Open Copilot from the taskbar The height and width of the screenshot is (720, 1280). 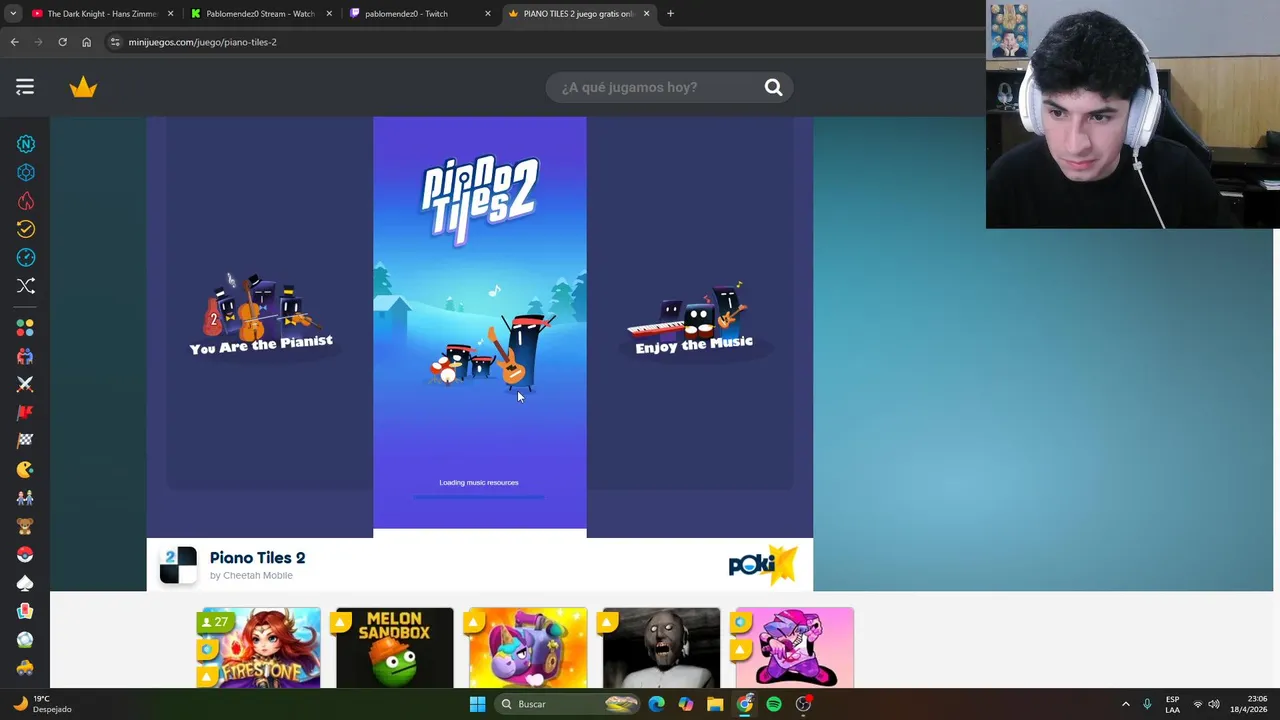coord(685,704)
